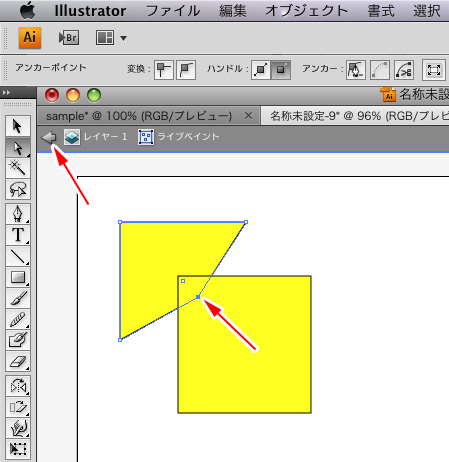The image size is (449, 462).
Task: Click the document layout icon
Action: 105,37
